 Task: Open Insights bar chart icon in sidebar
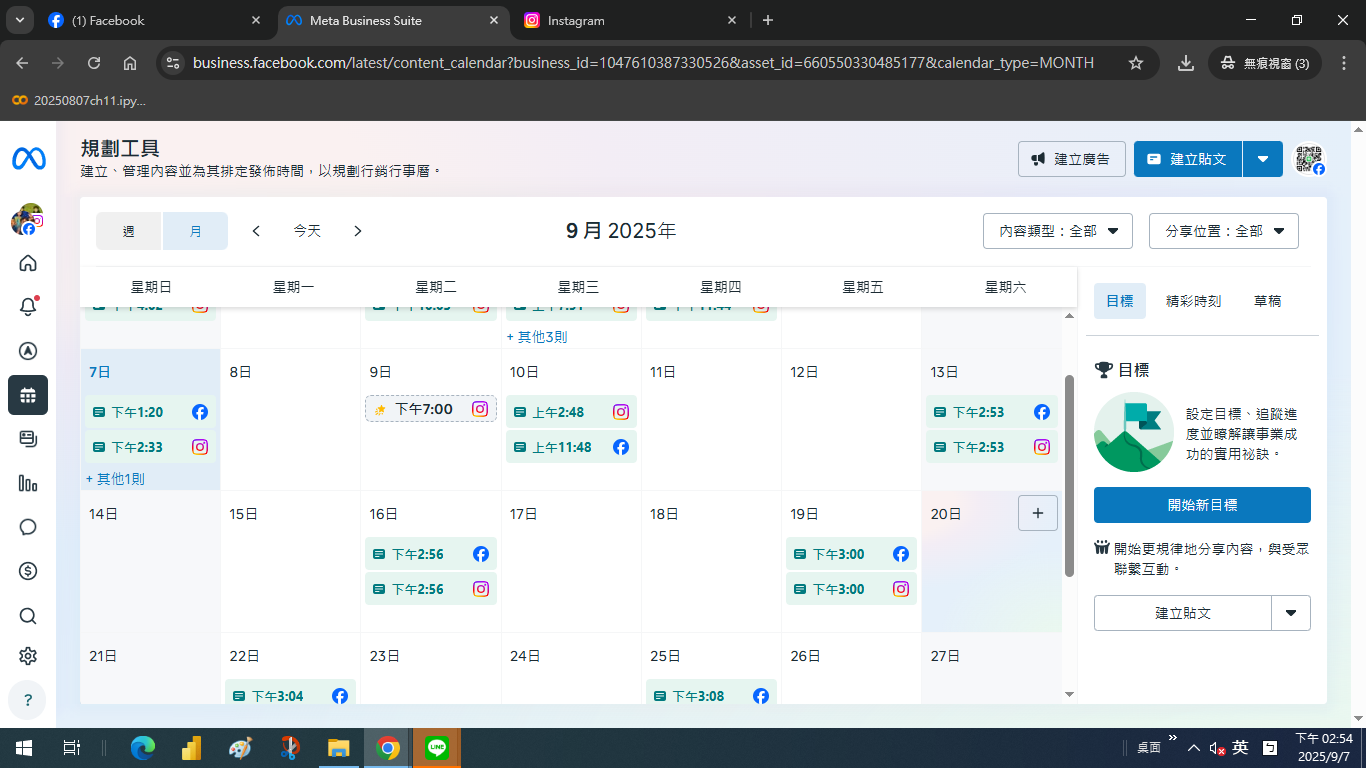coord(28,483)
